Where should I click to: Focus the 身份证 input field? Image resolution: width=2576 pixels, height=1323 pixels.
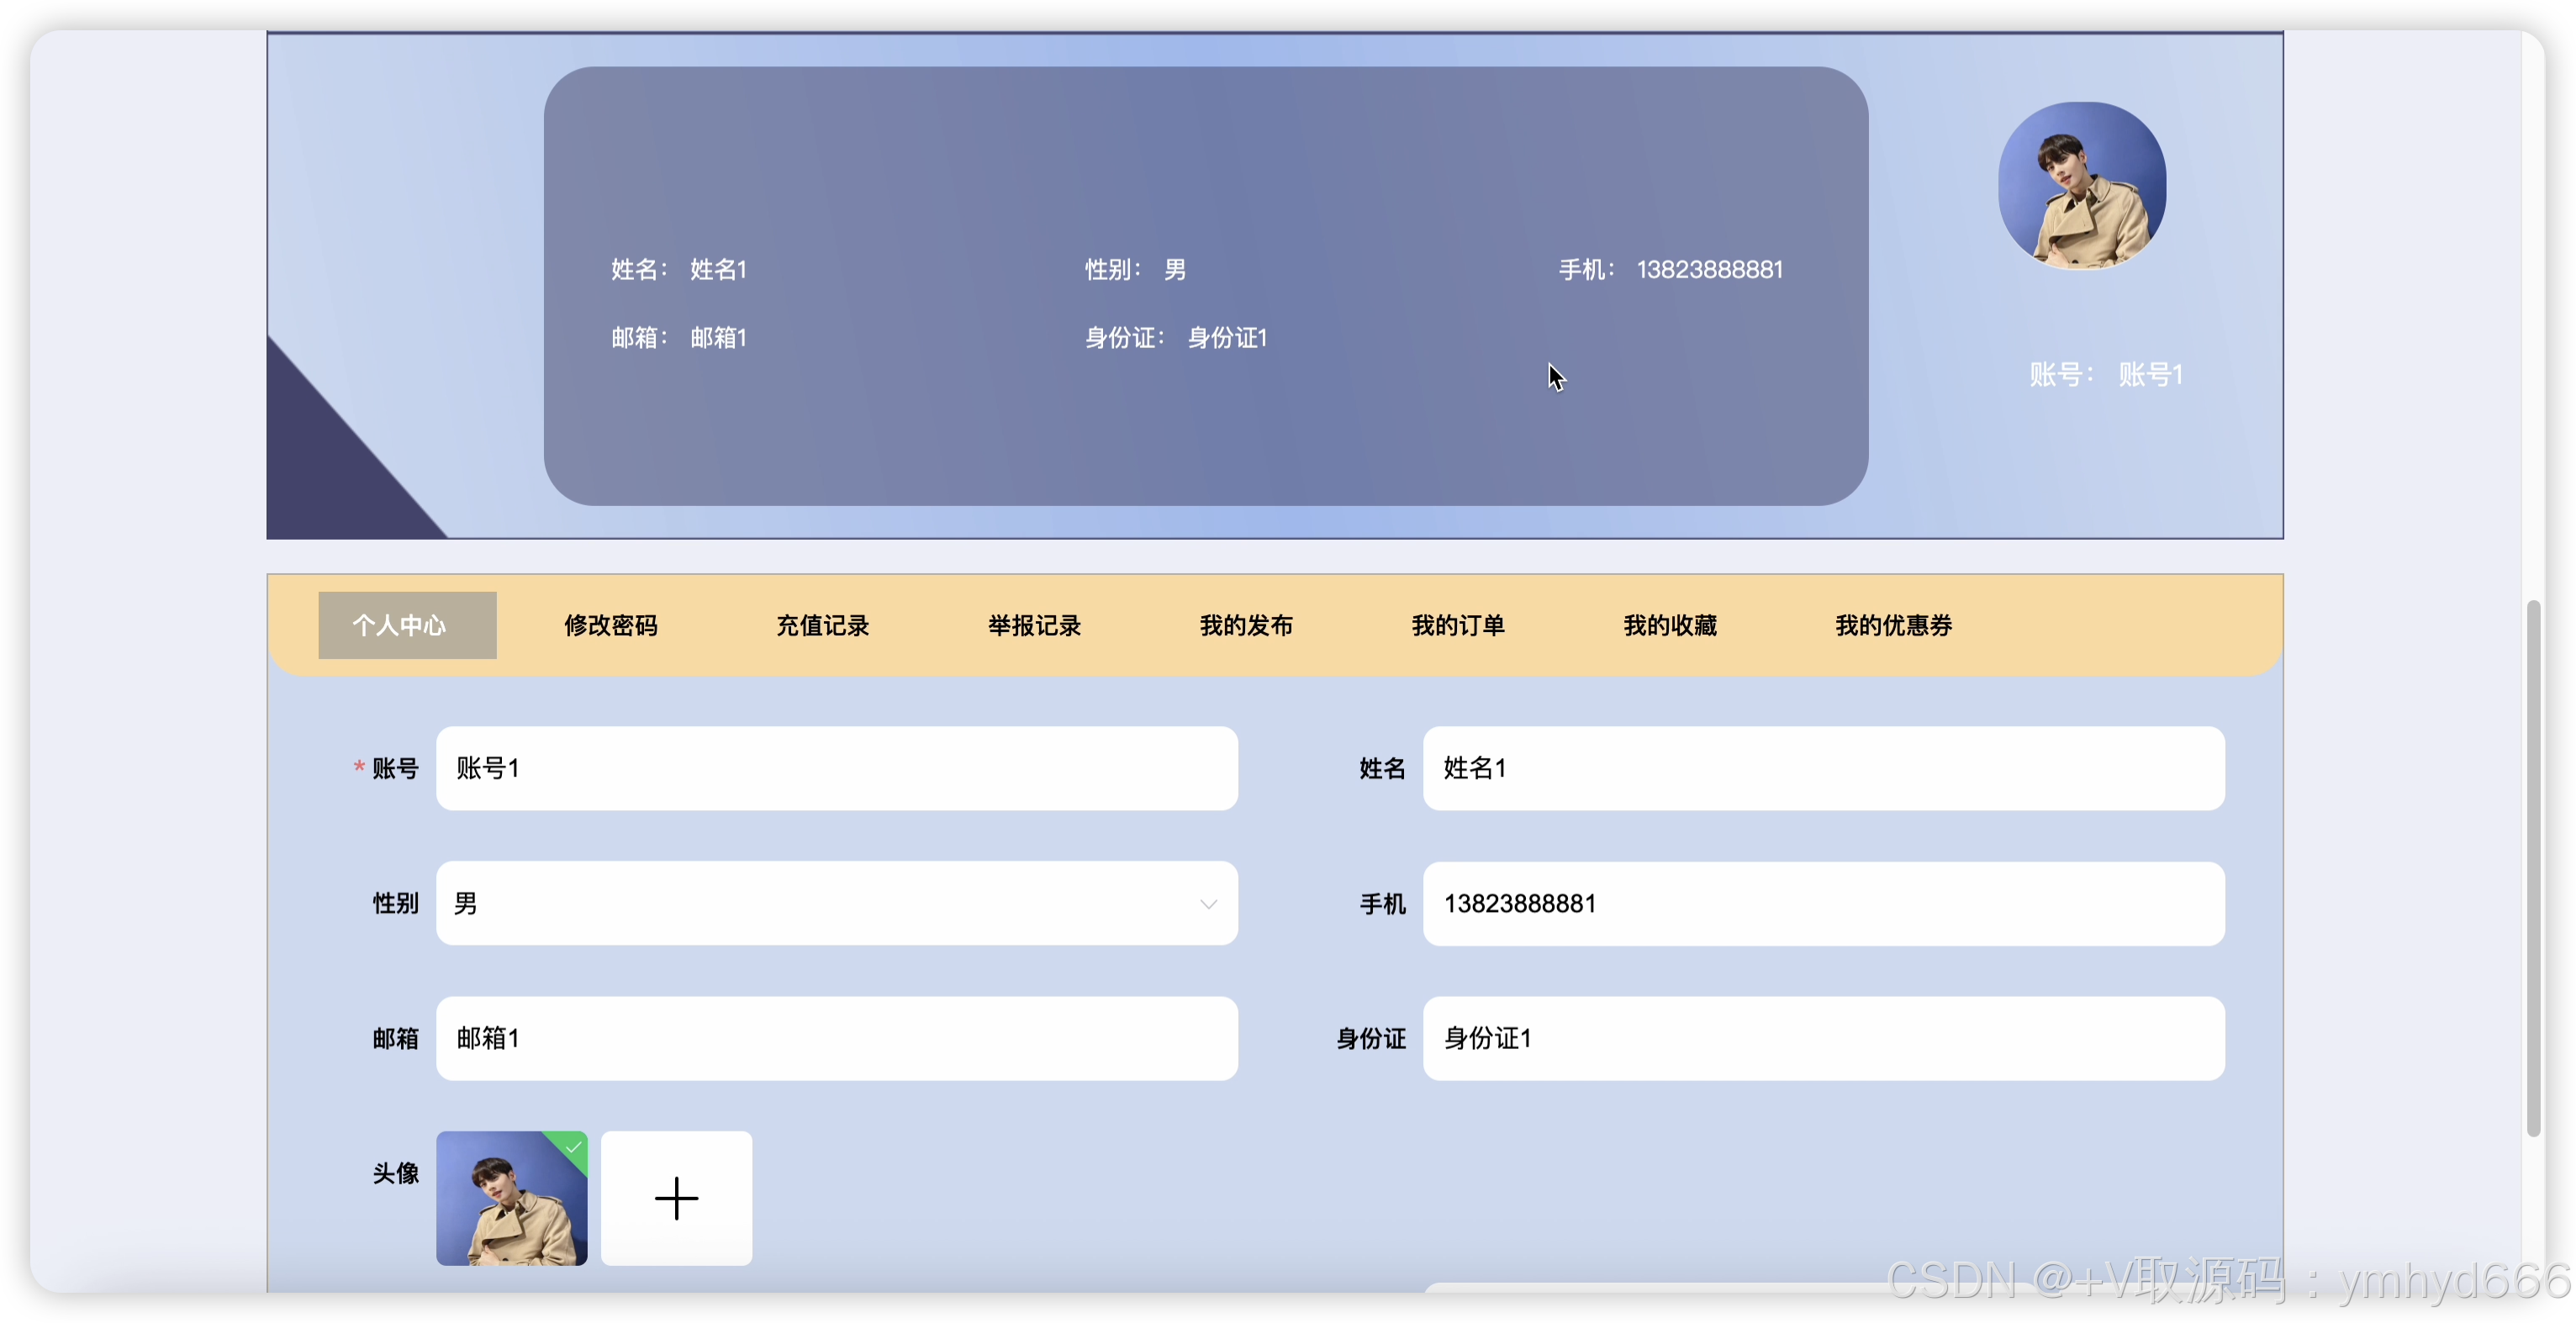1822,1038
